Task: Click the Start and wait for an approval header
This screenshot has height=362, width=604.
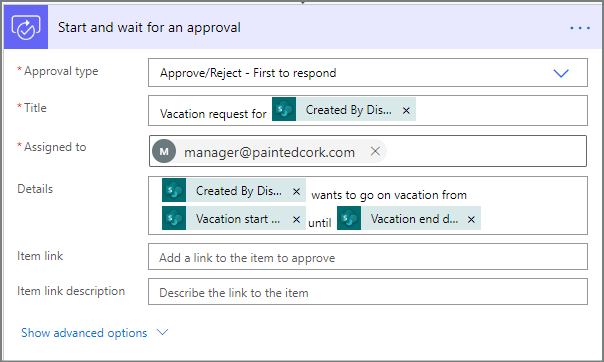Action: tap(149, 27)
